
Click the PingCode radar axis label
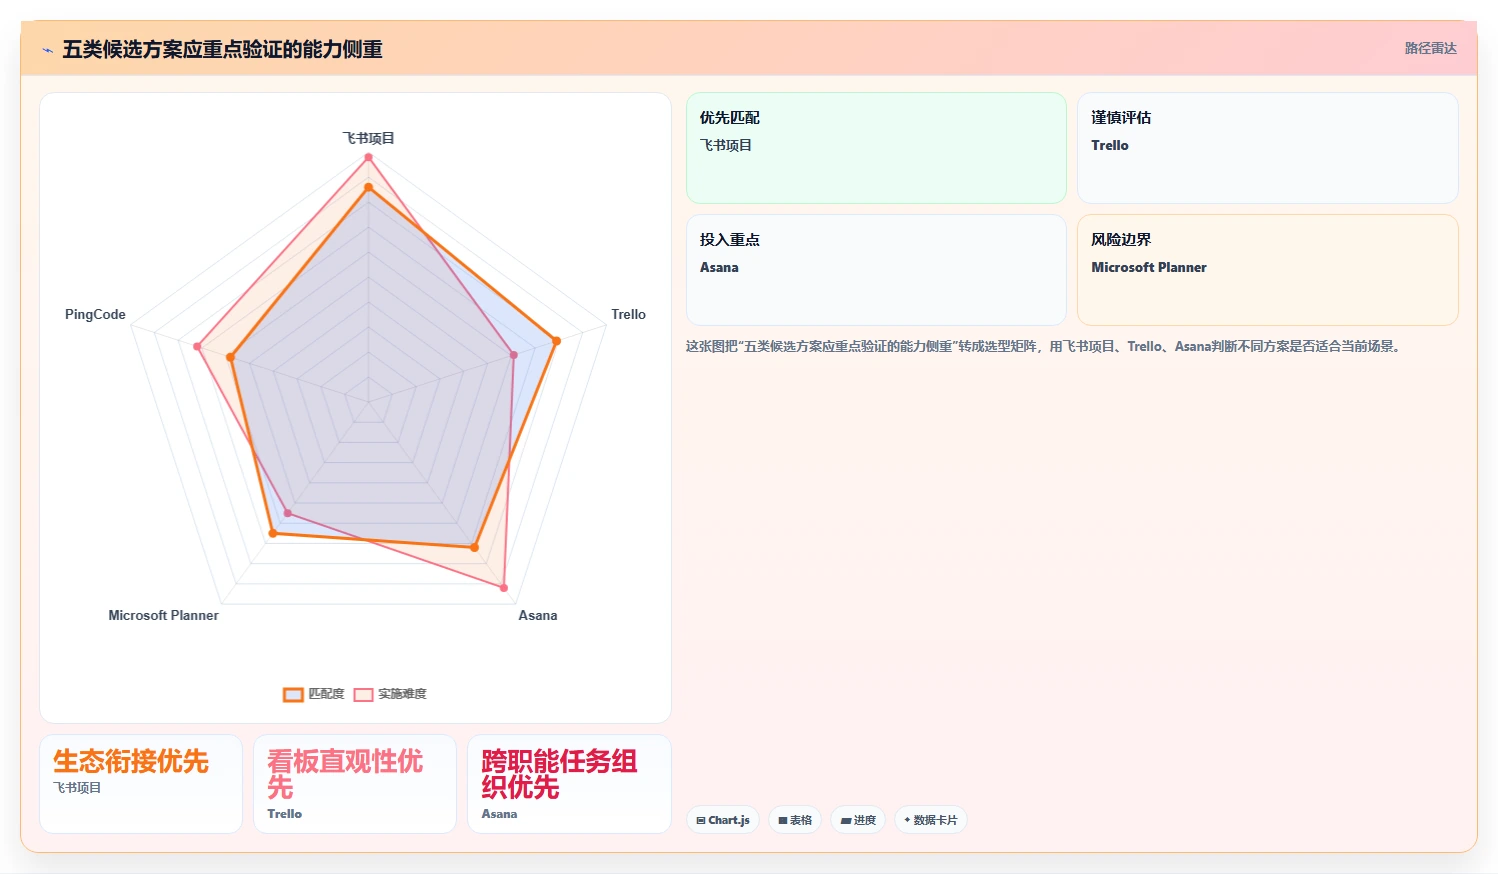click(x=95, y=314)
